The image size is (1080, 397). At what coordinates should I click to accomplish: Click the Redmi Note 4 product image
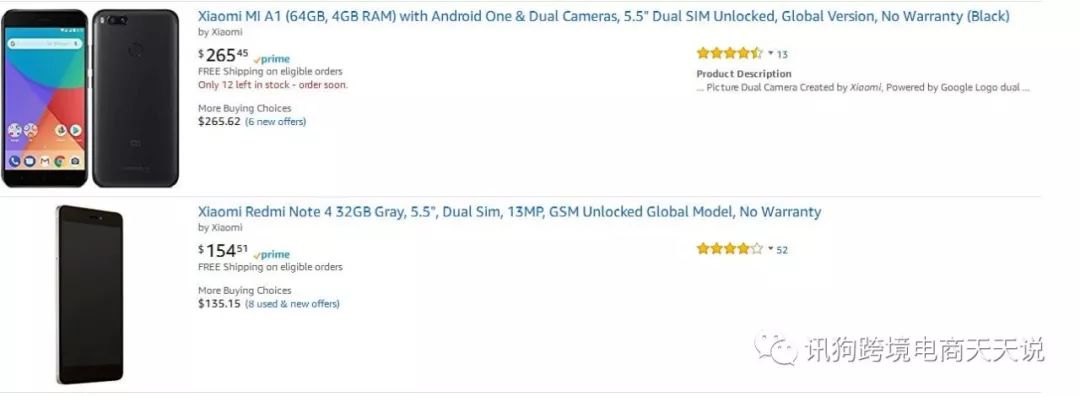point(90,294)
